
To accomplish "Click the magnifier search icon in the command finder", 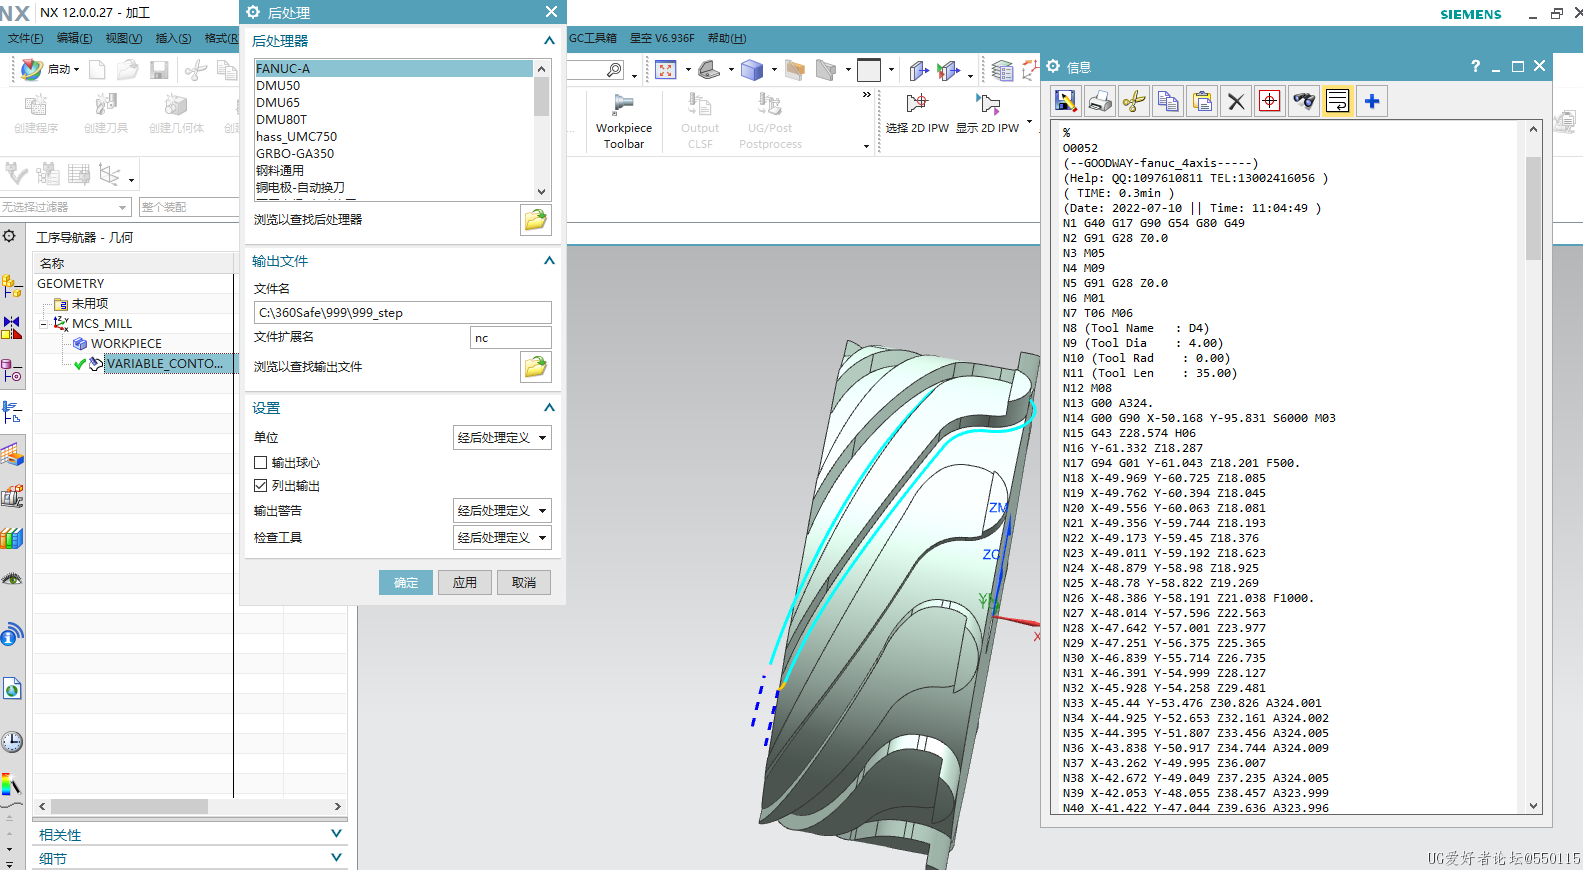I will (614, 69).
